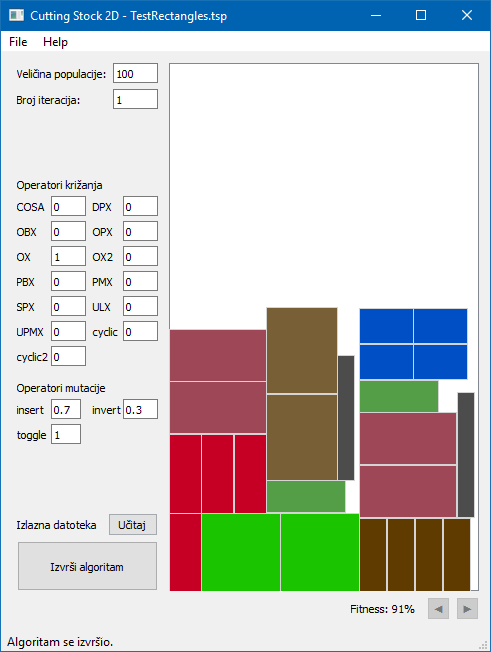The image size is (491, 652).
Task: Show the next solution with right arrow
Action: [x=467, y=609]
